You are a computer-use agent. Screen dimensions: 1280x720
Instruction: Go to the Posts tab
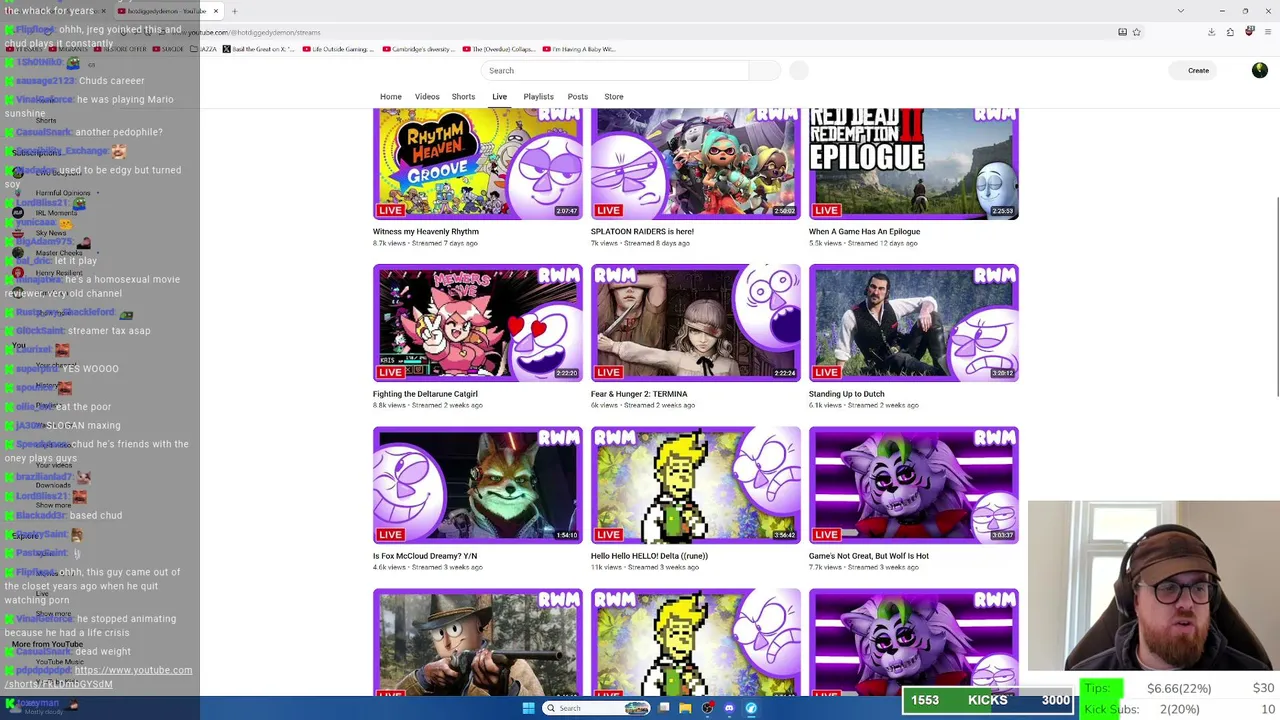(x=578, y=97)
